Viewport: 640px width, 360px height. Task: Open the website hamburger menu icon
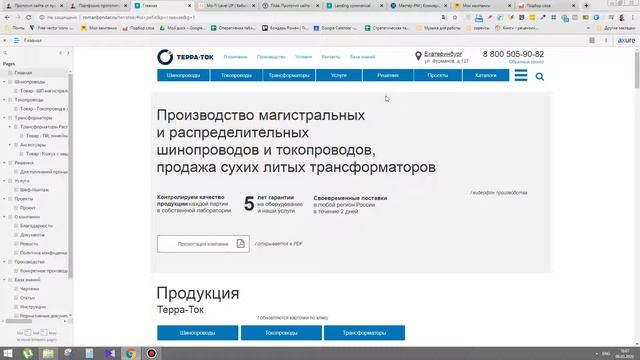click(521, 76)
